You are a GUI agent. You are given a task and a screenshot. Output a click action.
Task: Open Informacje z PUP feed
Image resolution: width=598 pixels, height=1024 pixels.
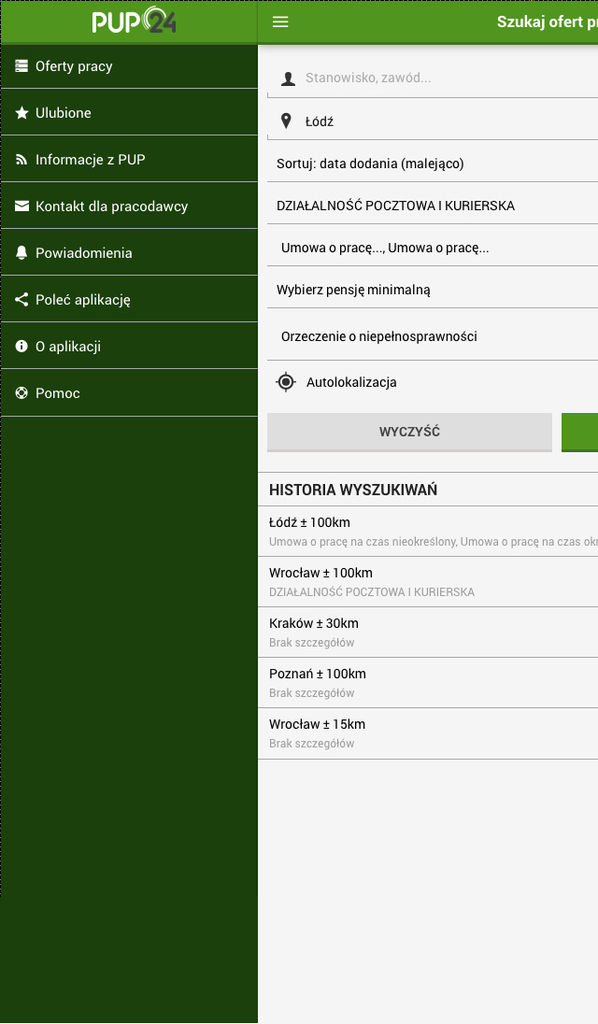(129, 159)
